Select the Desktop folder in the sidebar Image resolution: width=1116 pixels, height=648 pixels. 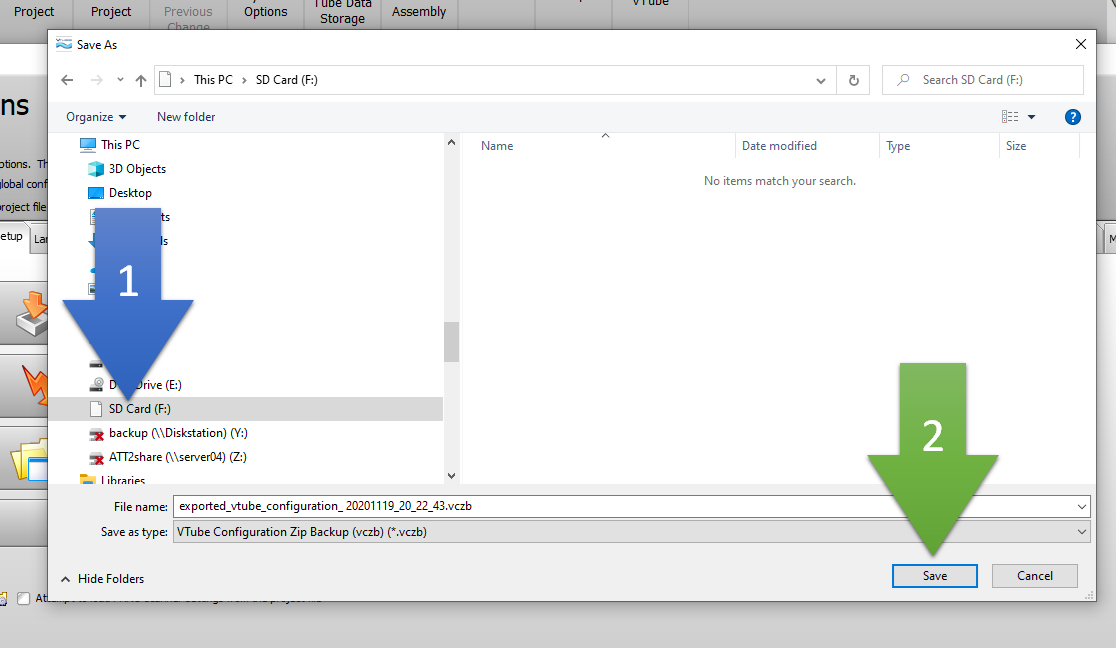[x=130, y=193]
